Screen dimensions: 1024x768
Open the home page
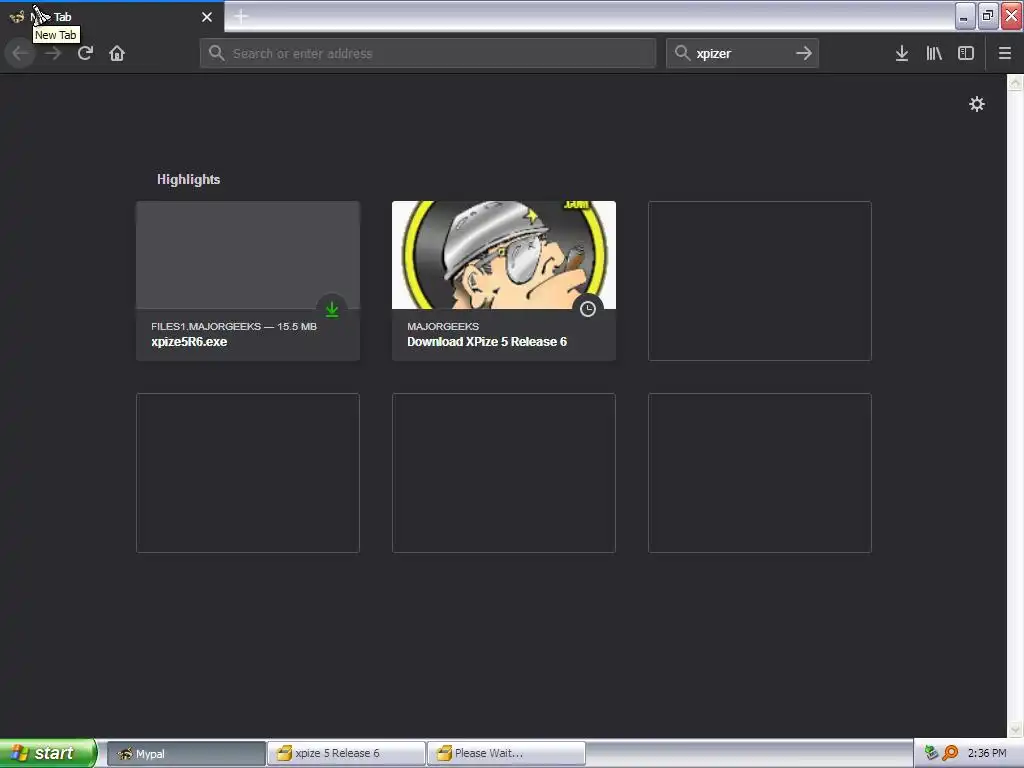pos(117,53)
